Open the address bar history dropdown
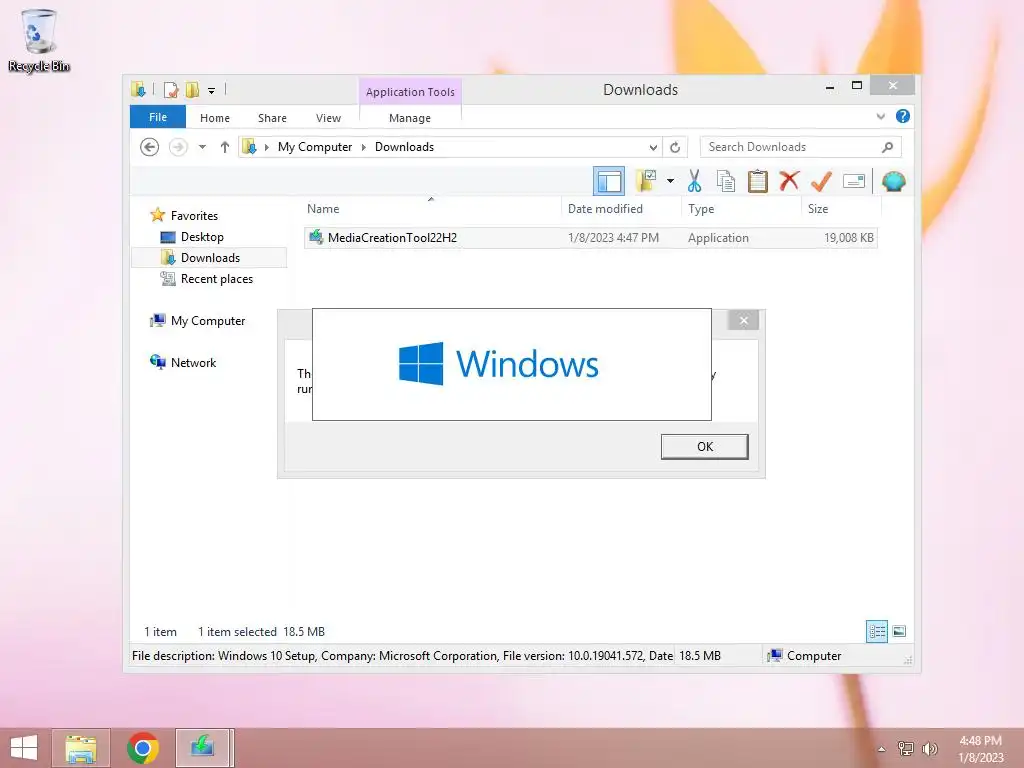 tap(652, 148)
